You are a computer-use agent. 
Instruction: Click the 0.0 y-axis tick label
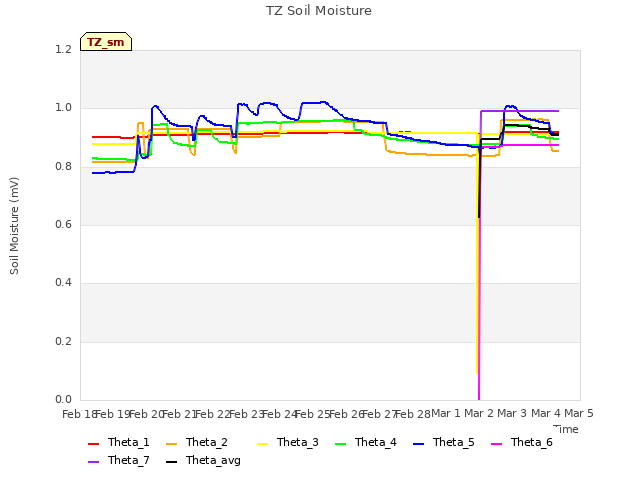[x=63, y=400]
